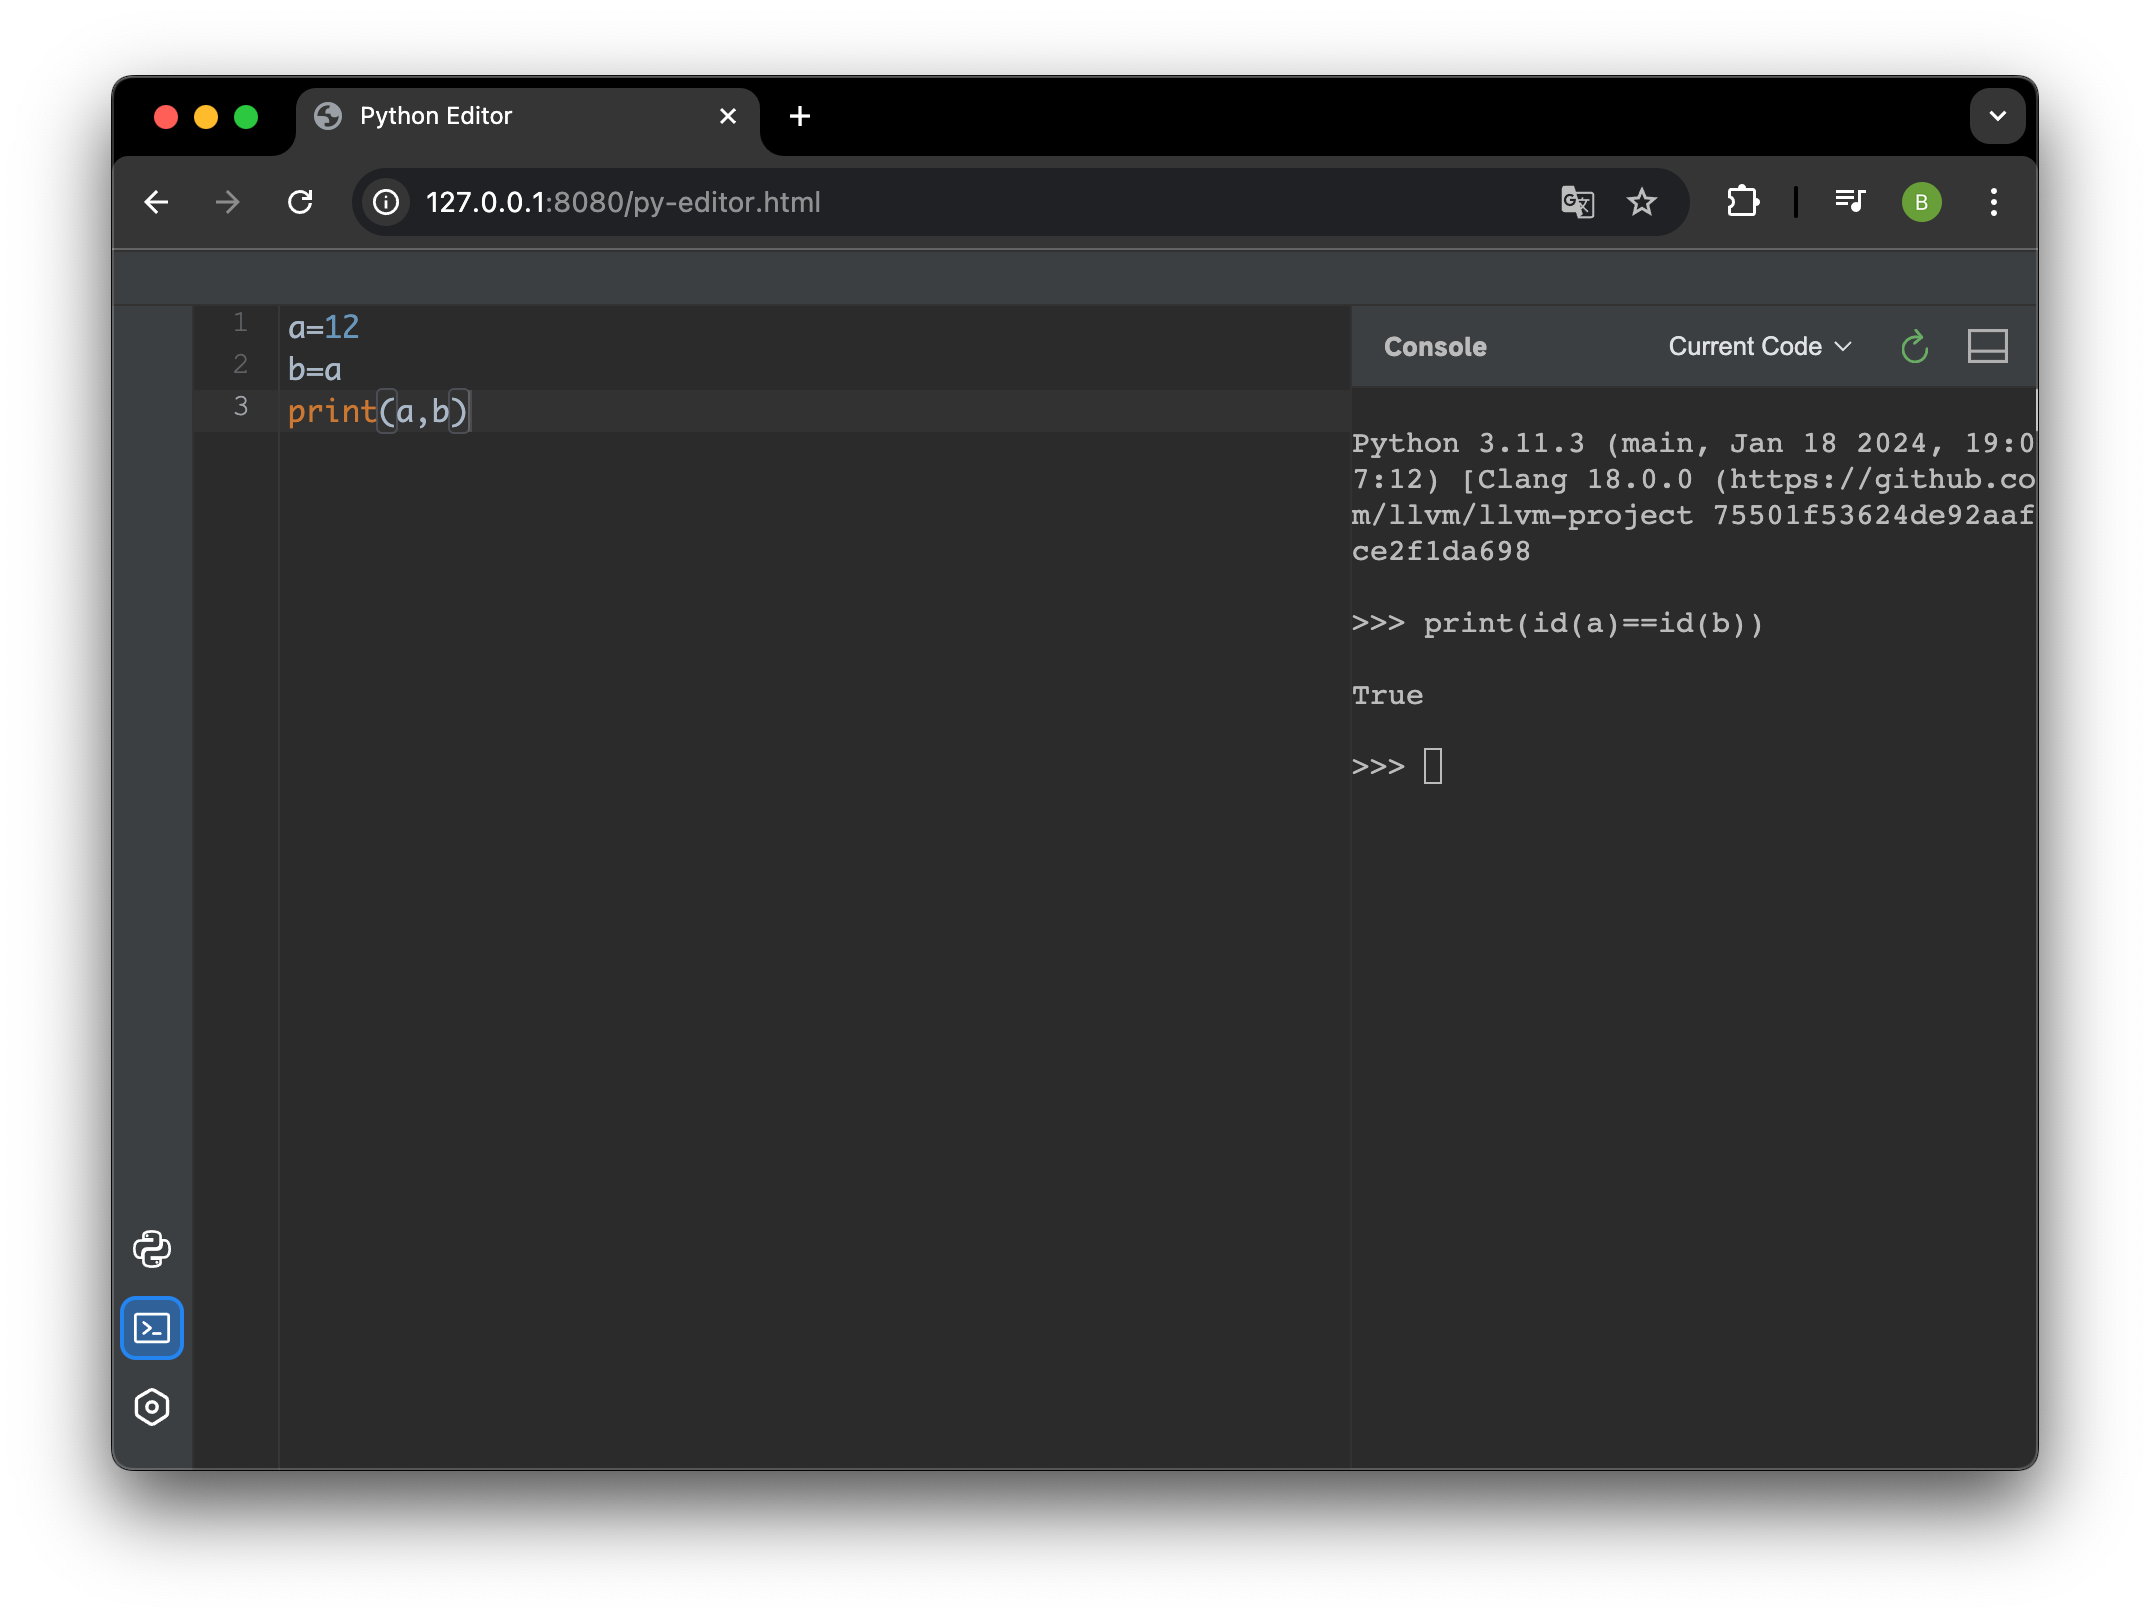Click line number 1 in gutter
Screen dimensions: 2150x1618
pyautogui.click(x=240, y=322)
